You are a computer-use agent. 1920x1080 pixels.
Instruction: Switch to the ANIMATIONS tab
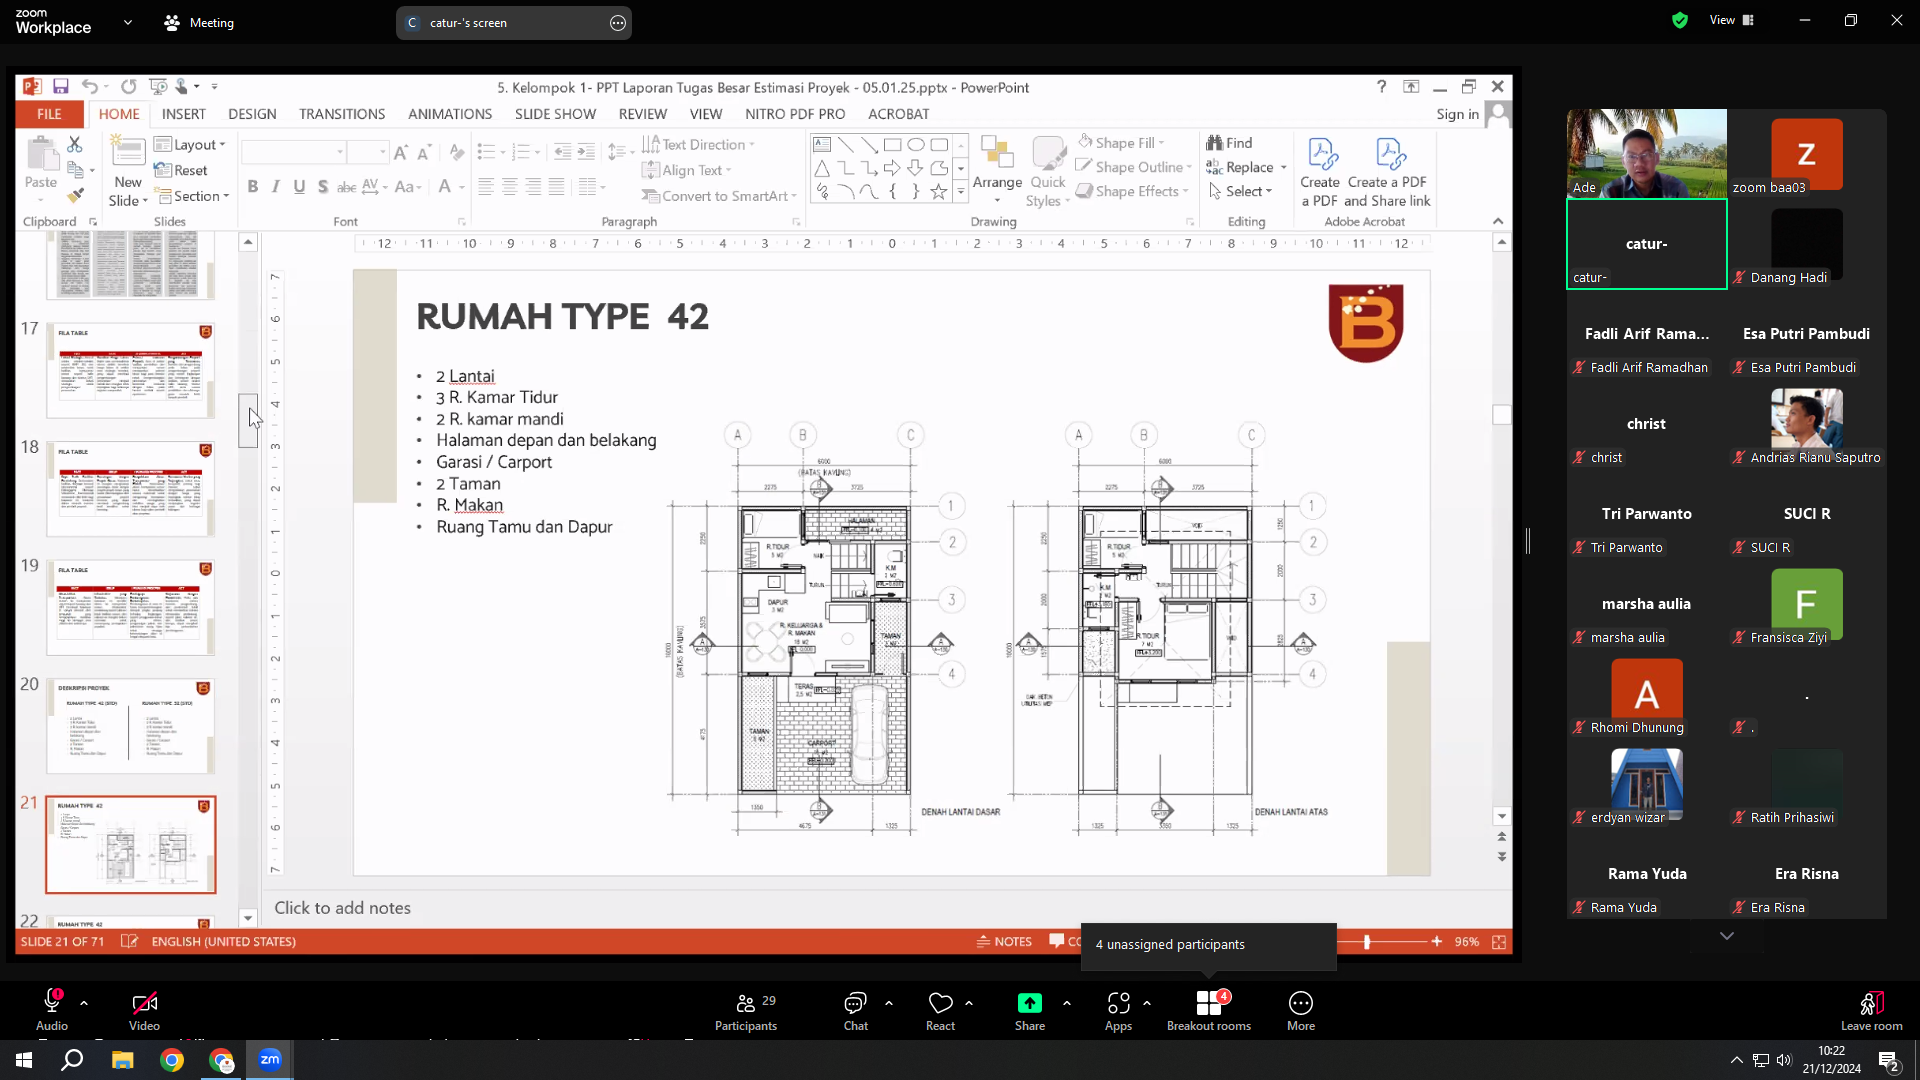coord(450,114)
